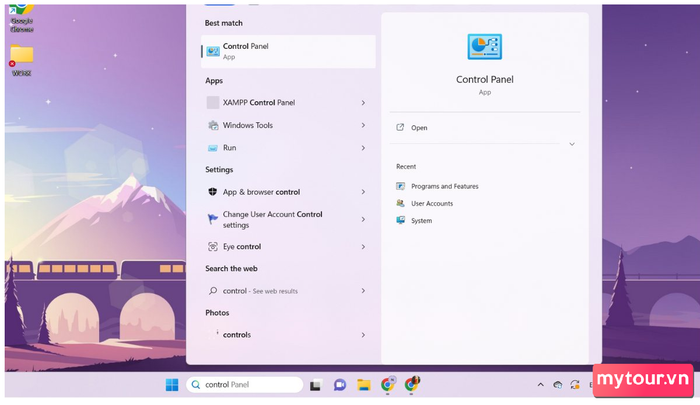Open Task View on the taskbar

[316, 385]
